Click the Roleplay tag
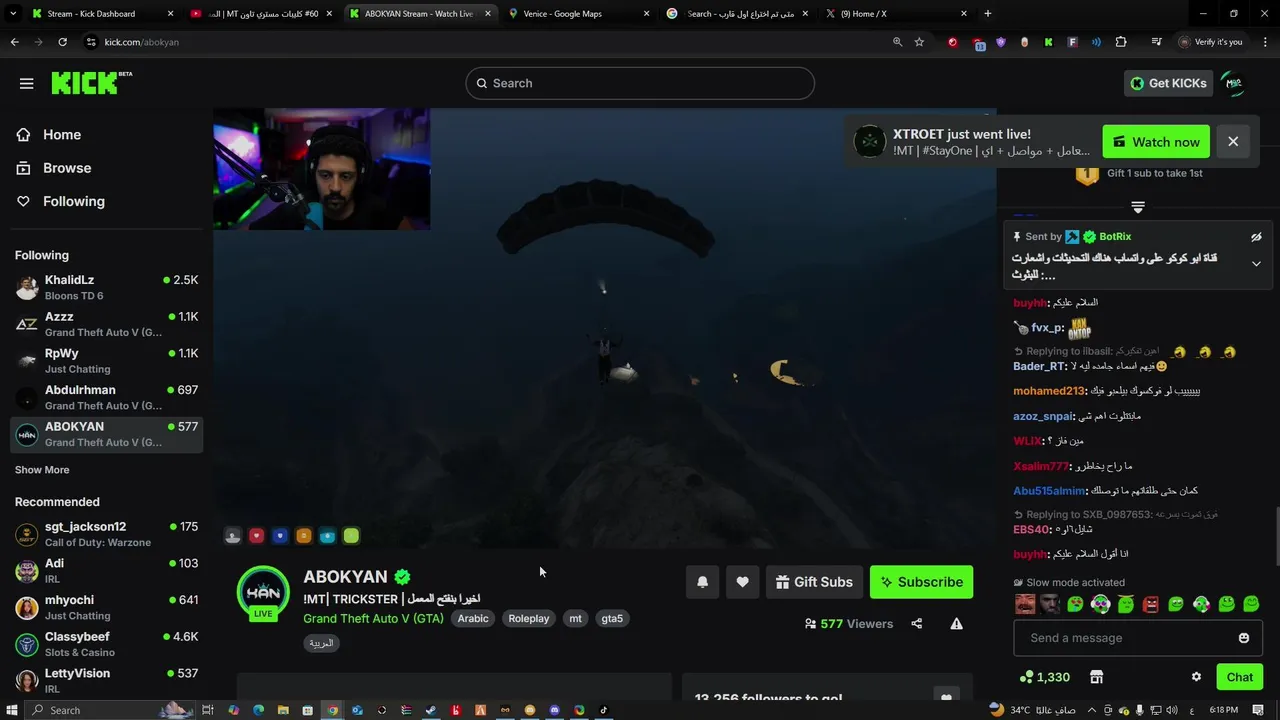1280x720 pixels. tap(529, 619)
